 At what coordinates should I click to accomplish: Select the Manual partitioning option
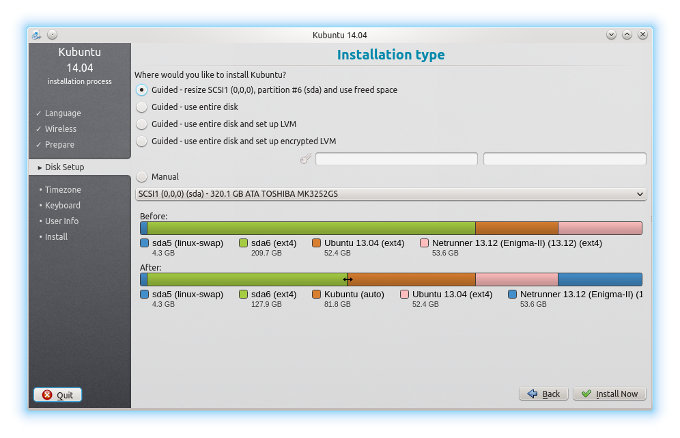coord(157,177)
